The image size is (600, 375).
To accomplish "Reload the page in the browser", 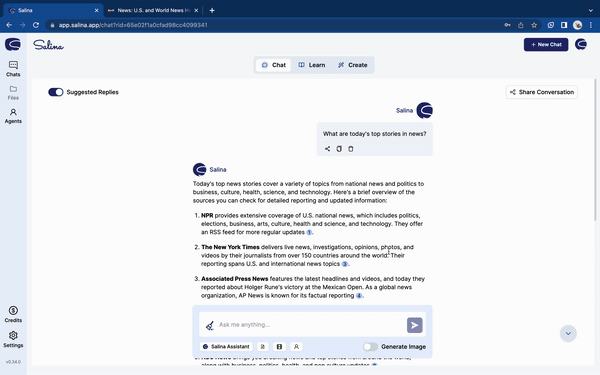I will tap(36, 25).
